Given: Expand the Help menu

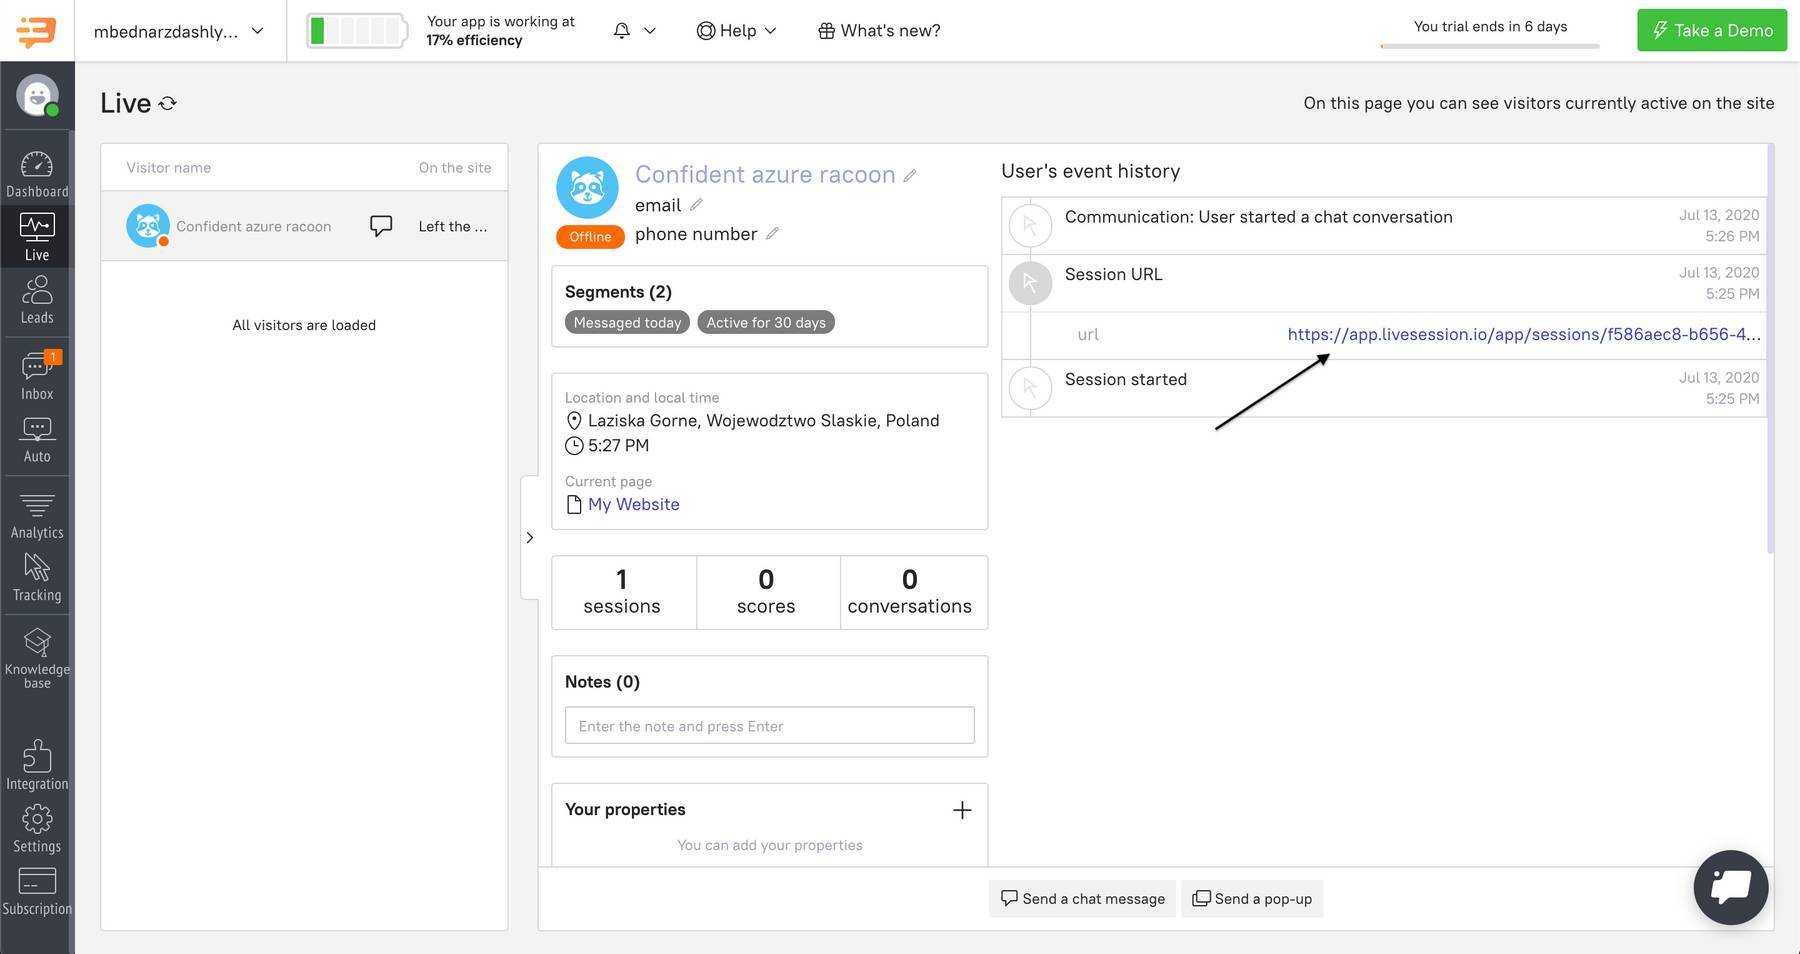Looking at the screenshot, I should (737, 31).
